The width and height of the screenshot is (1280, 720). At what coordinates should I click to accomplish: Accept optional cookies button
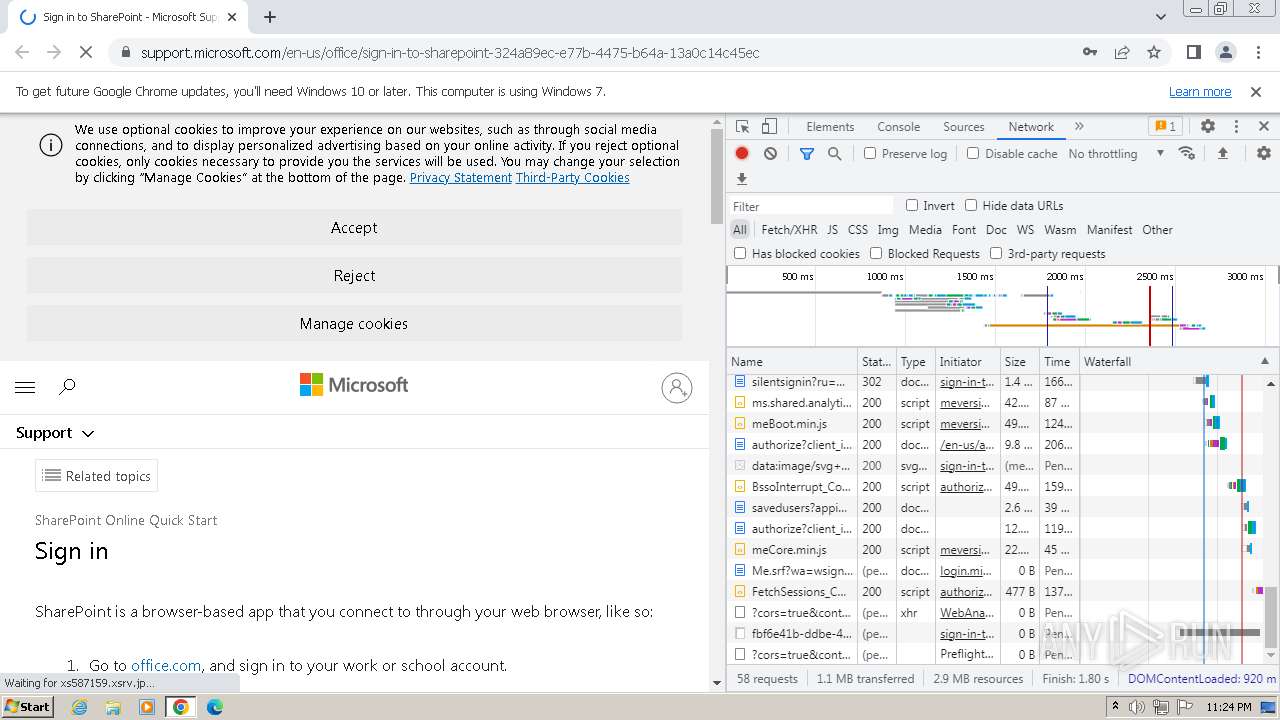point(354,228)
